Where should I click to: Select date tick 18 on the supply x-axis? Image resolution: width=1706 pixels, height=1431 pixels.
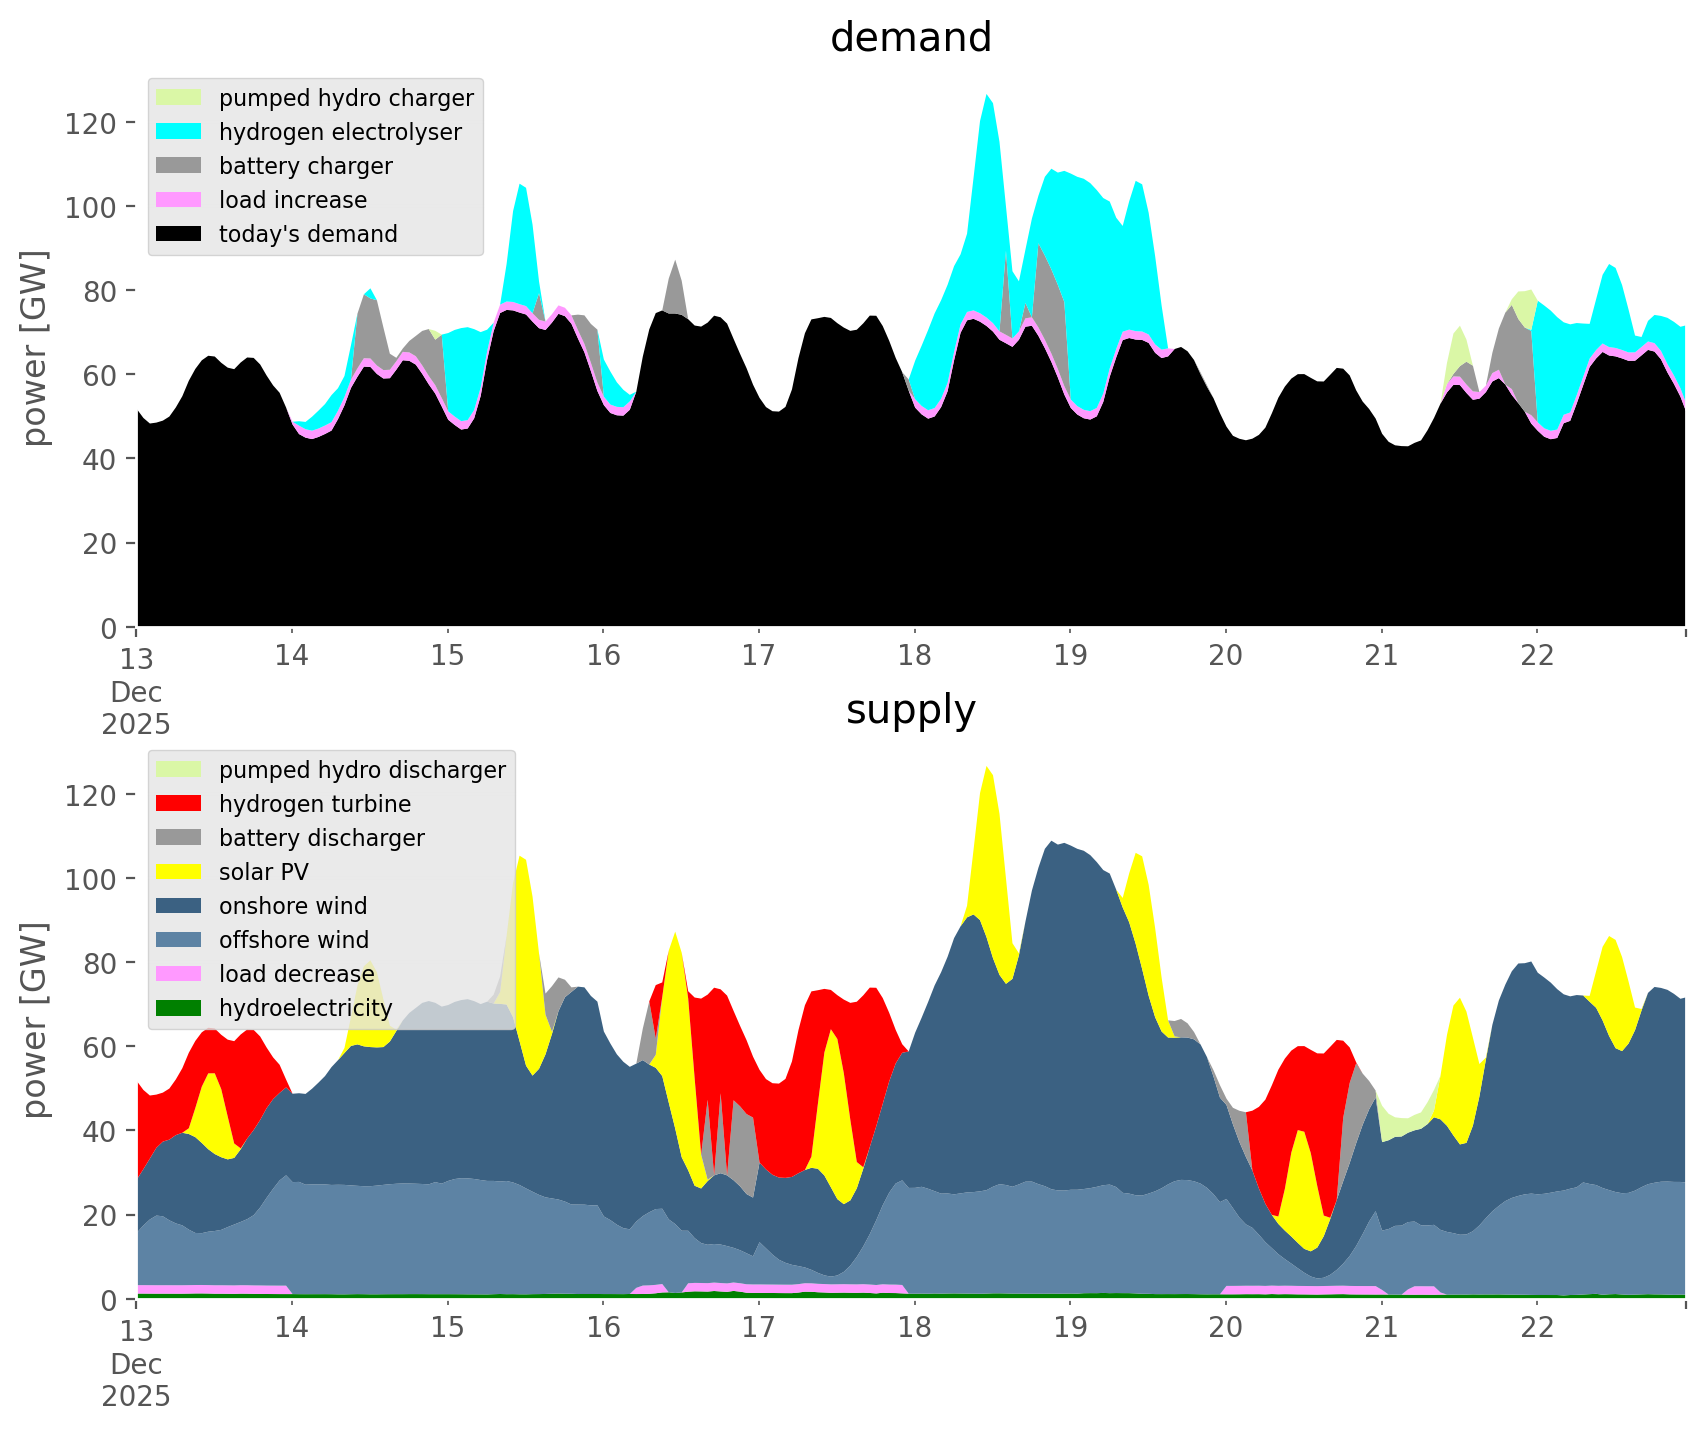914,1327
